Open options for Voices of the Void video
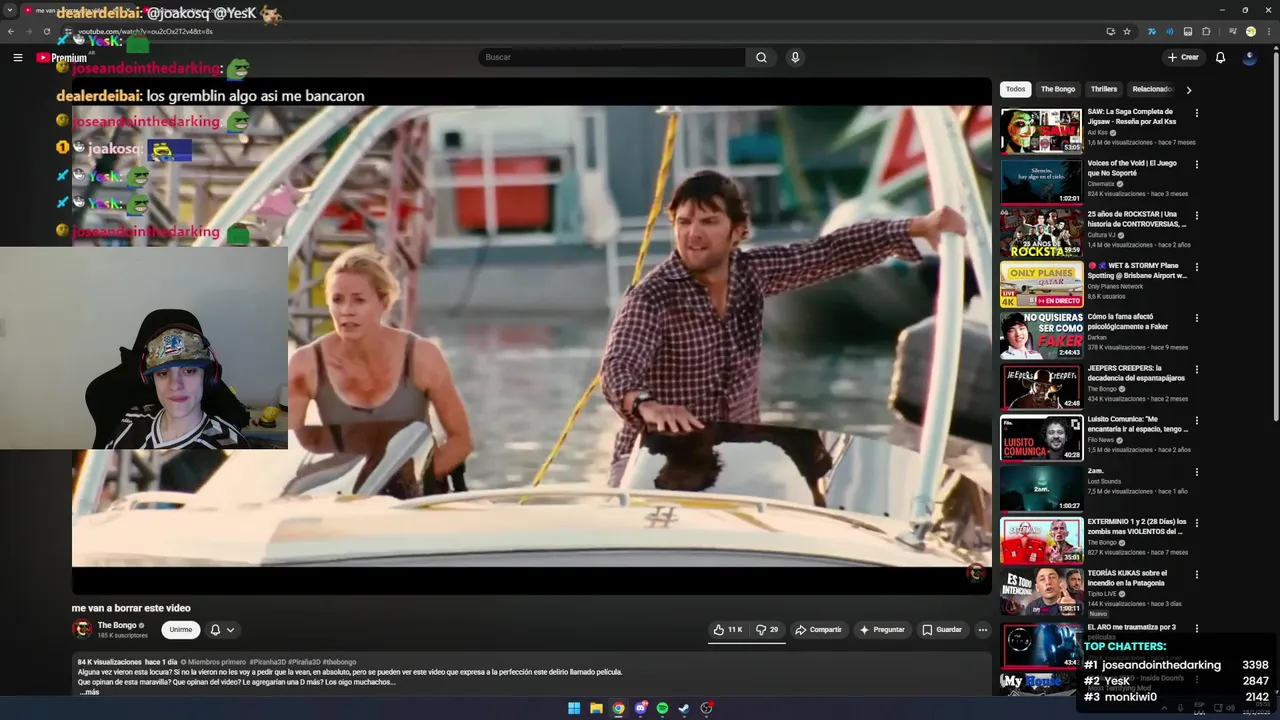This screenshot has width=1280, height=720. coord(1196,164)
